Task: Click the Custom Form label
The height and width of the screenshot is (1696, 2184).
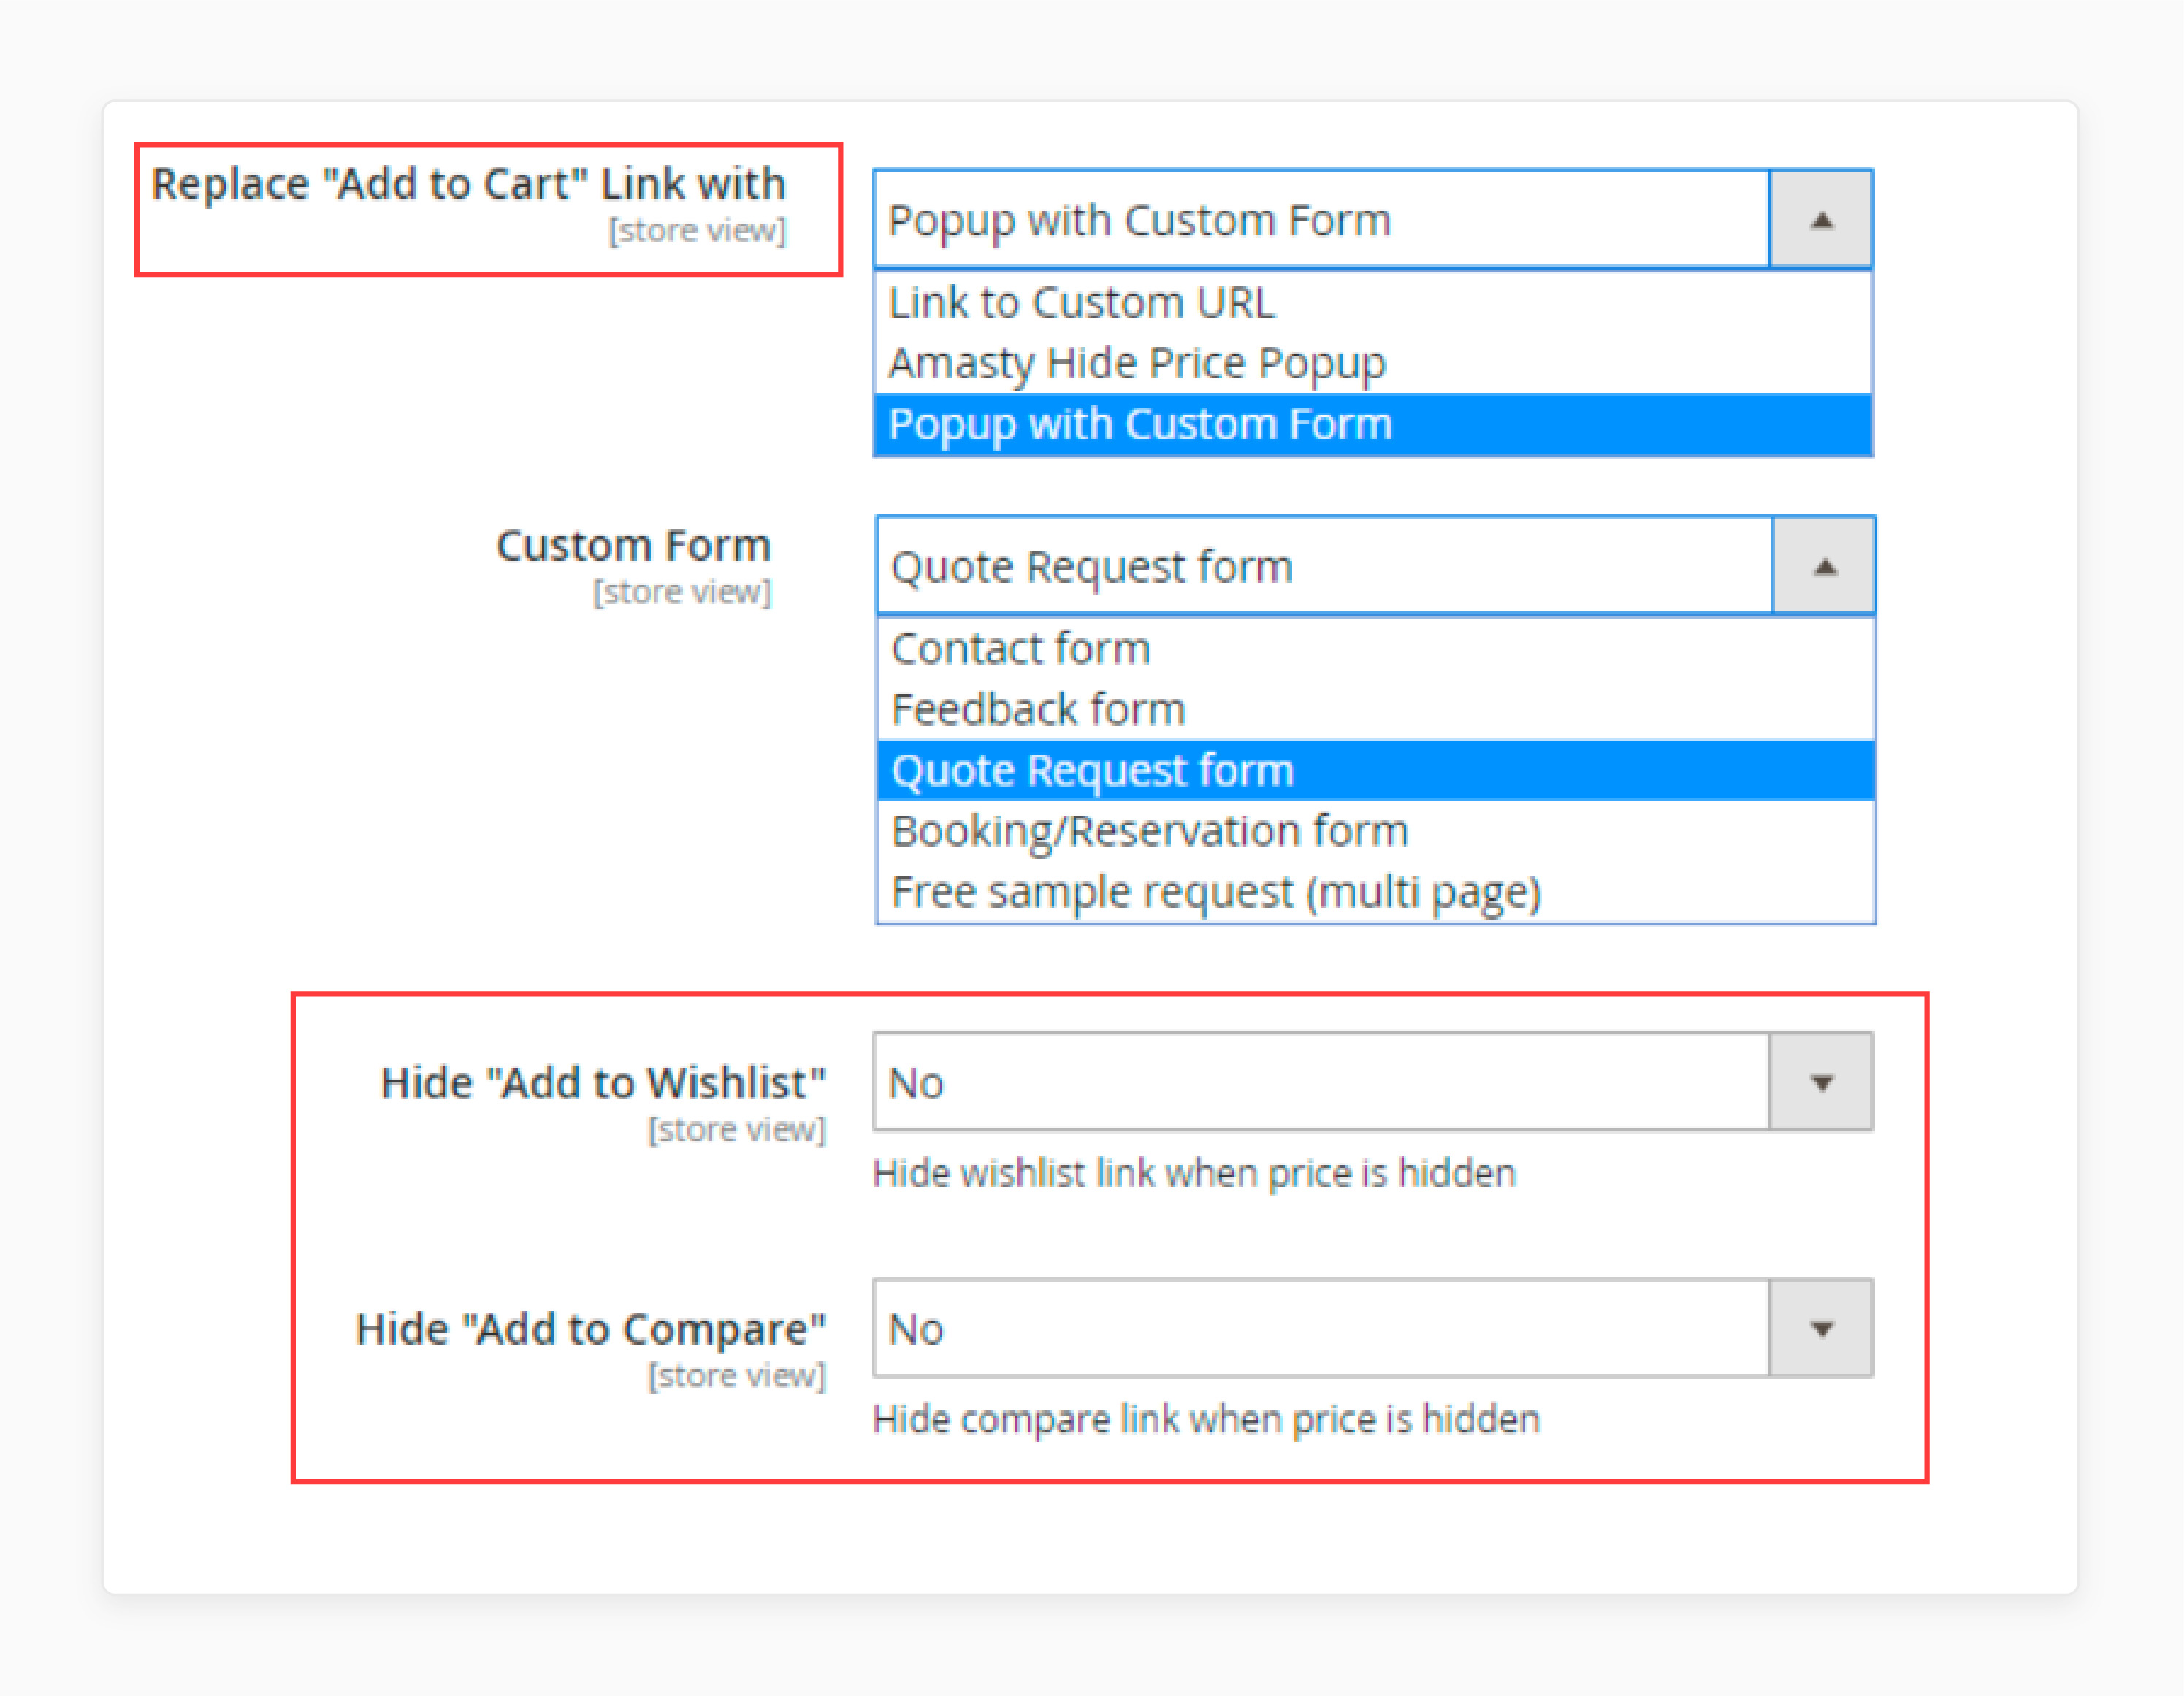Action: tap(634, 546)
